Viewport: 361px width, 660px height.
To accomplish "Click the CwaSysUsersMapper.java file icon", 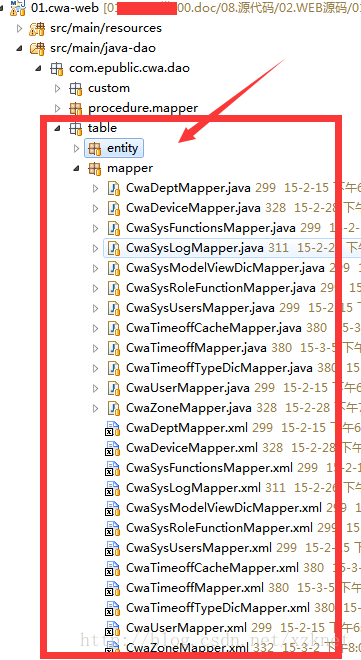I will (x=114, y=309).
